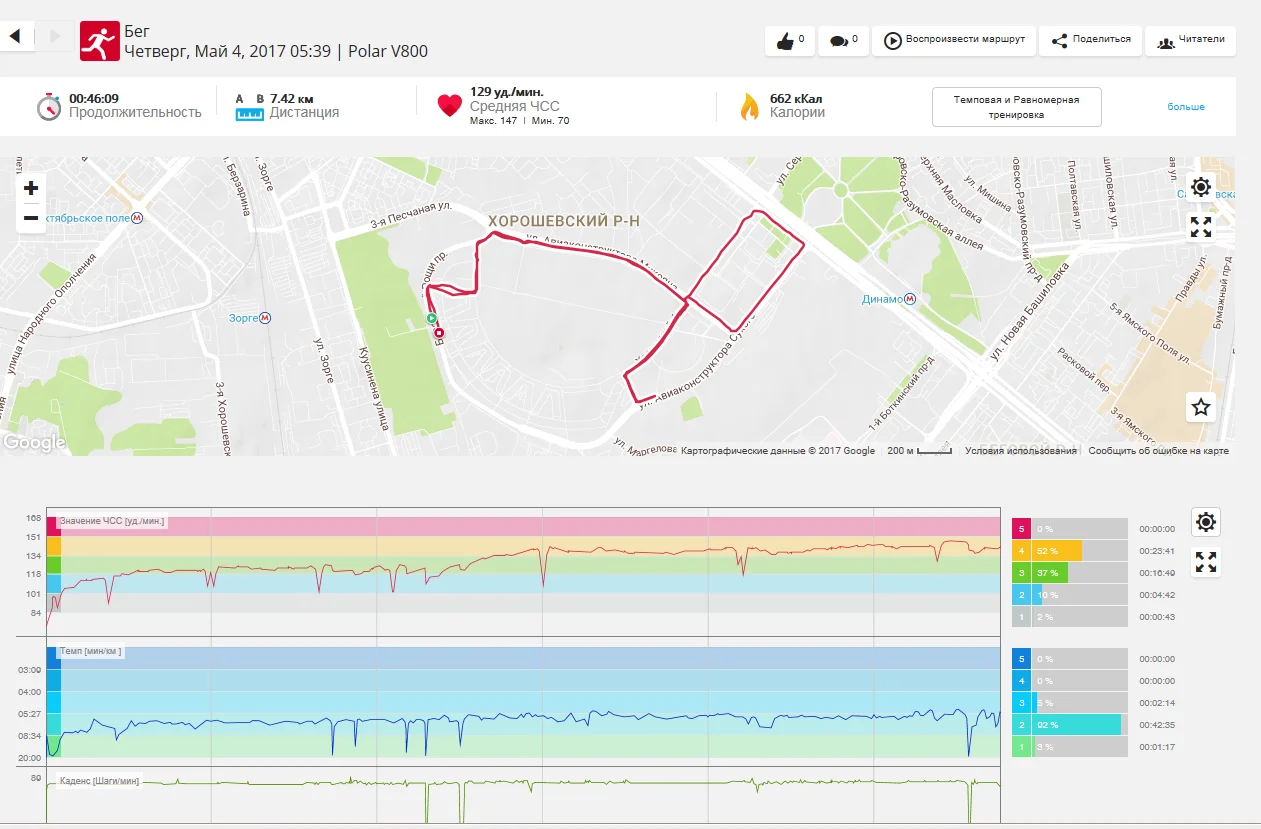This screenshot has height=829, width=1261.
Task: Open graph settings with the gear icon
Action: coord(1206,522)
